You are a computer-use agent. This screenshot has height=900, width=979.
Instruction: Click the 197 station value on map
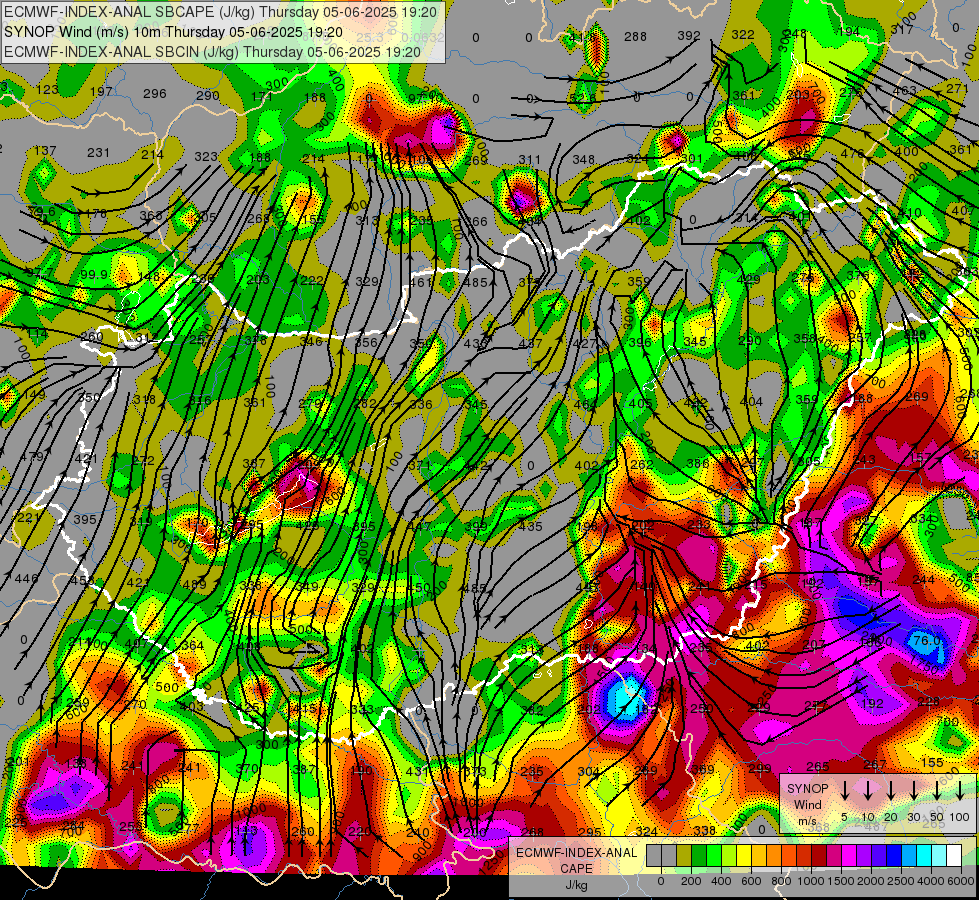(x=101, y=92)
